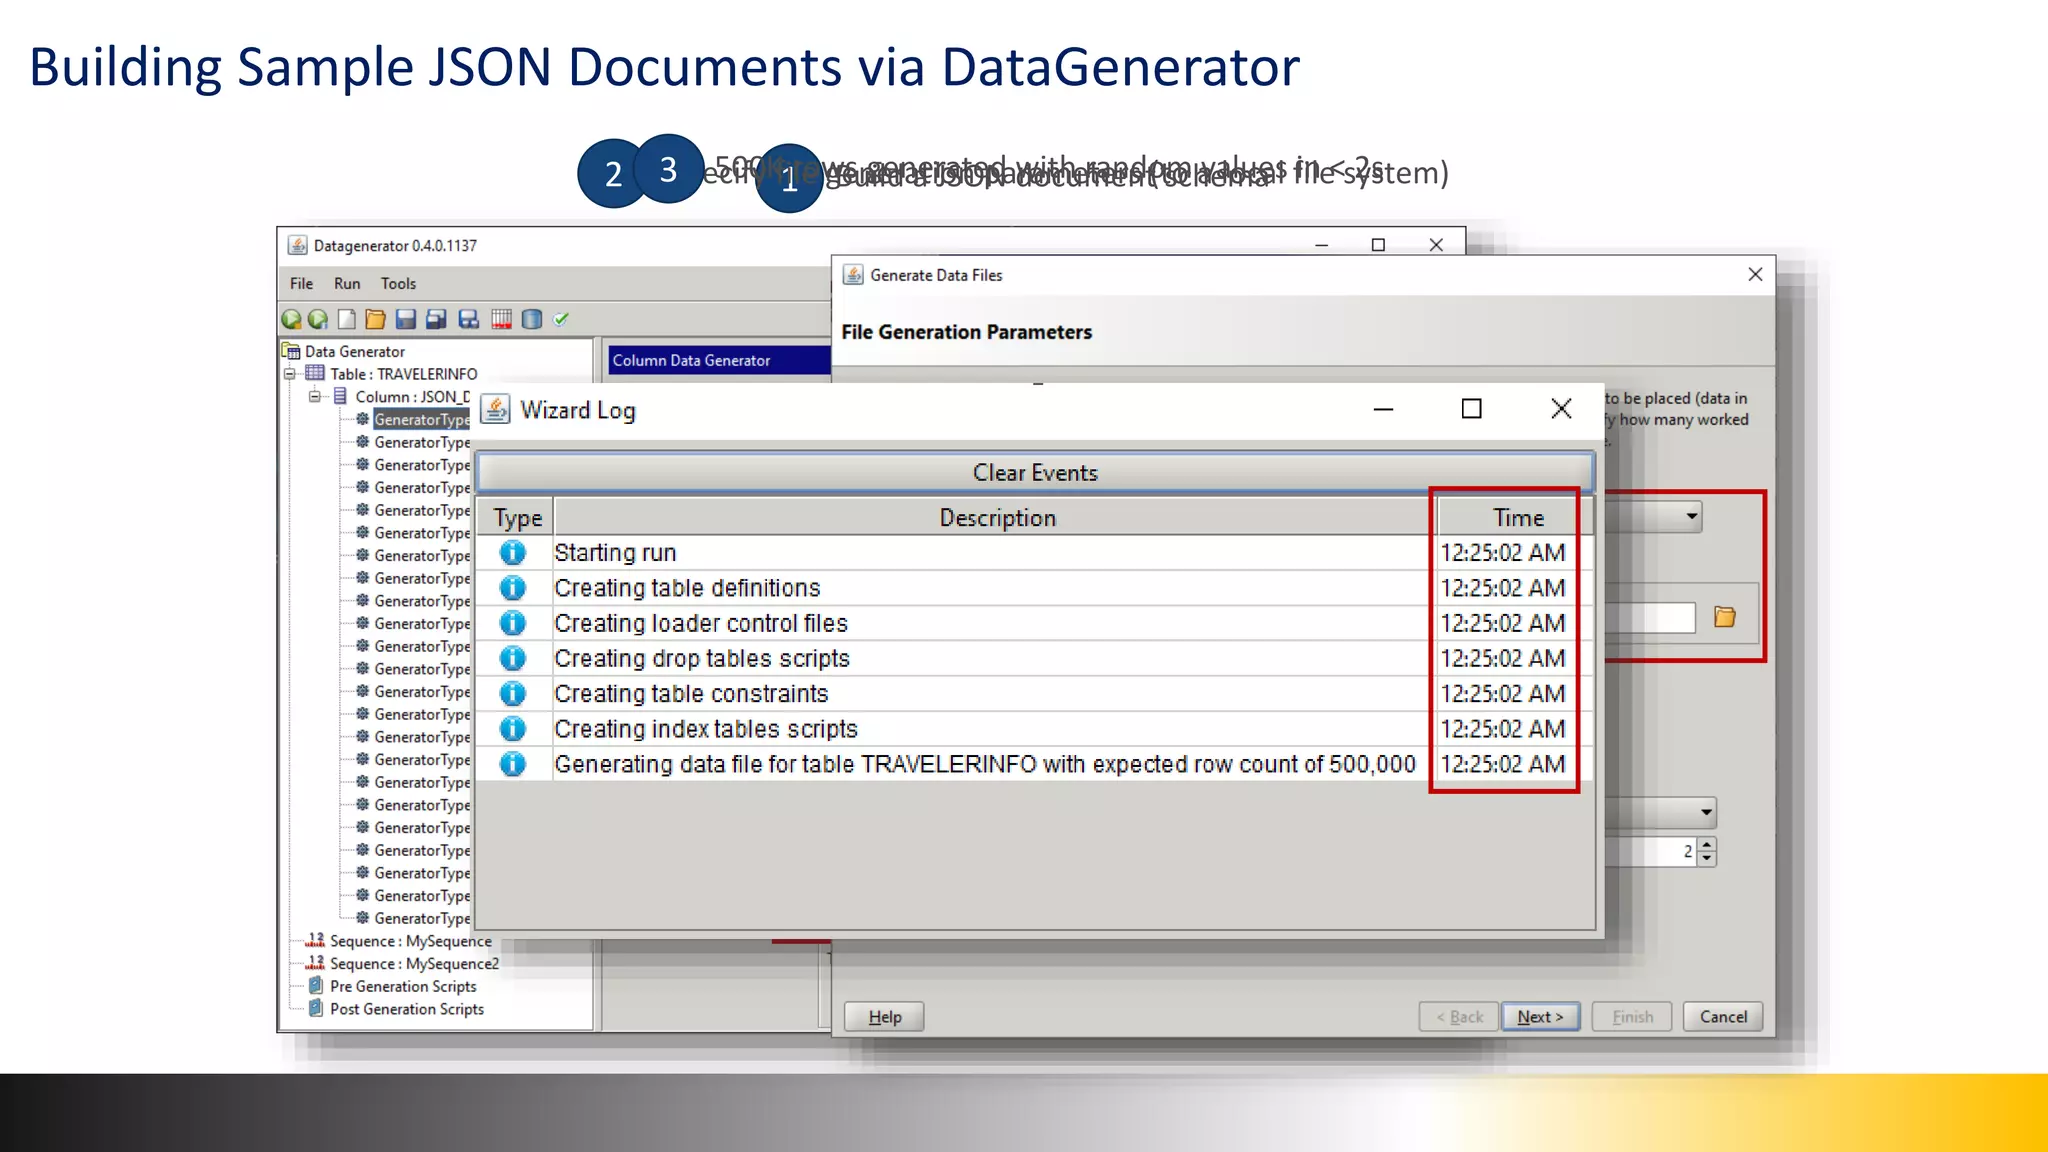2048x1152 pixels.
Task: Click the up arrow of the spinner showing 2
Action: (1707, 845)
